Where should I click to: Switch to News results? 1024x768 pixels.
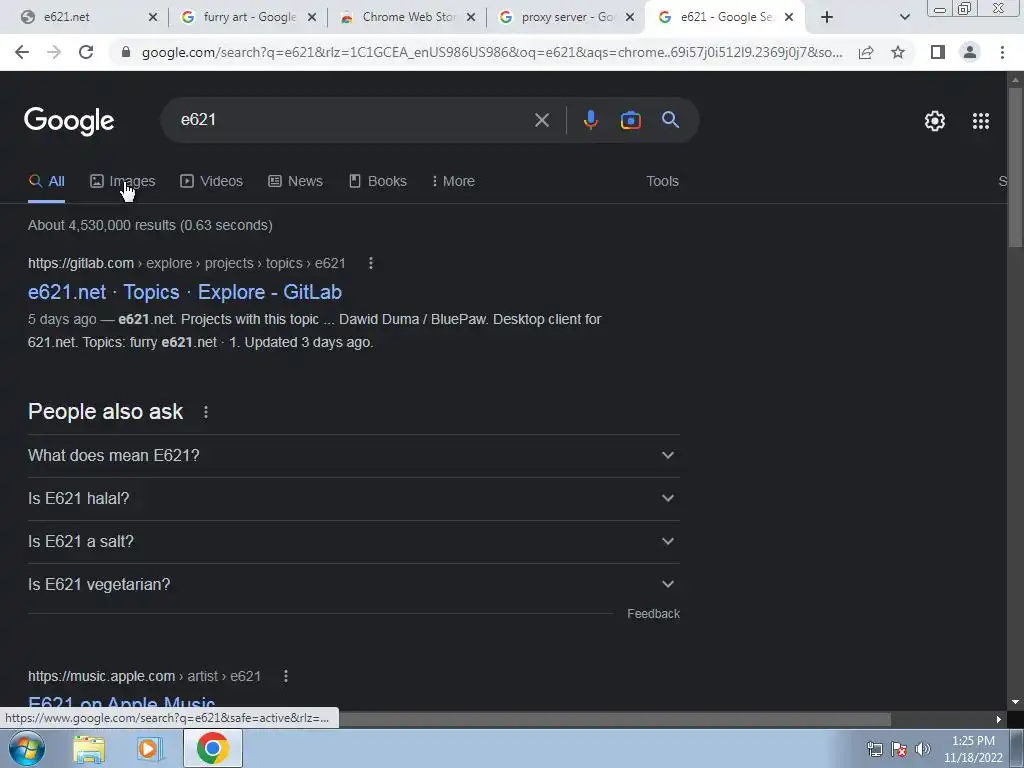pos(295,181)
